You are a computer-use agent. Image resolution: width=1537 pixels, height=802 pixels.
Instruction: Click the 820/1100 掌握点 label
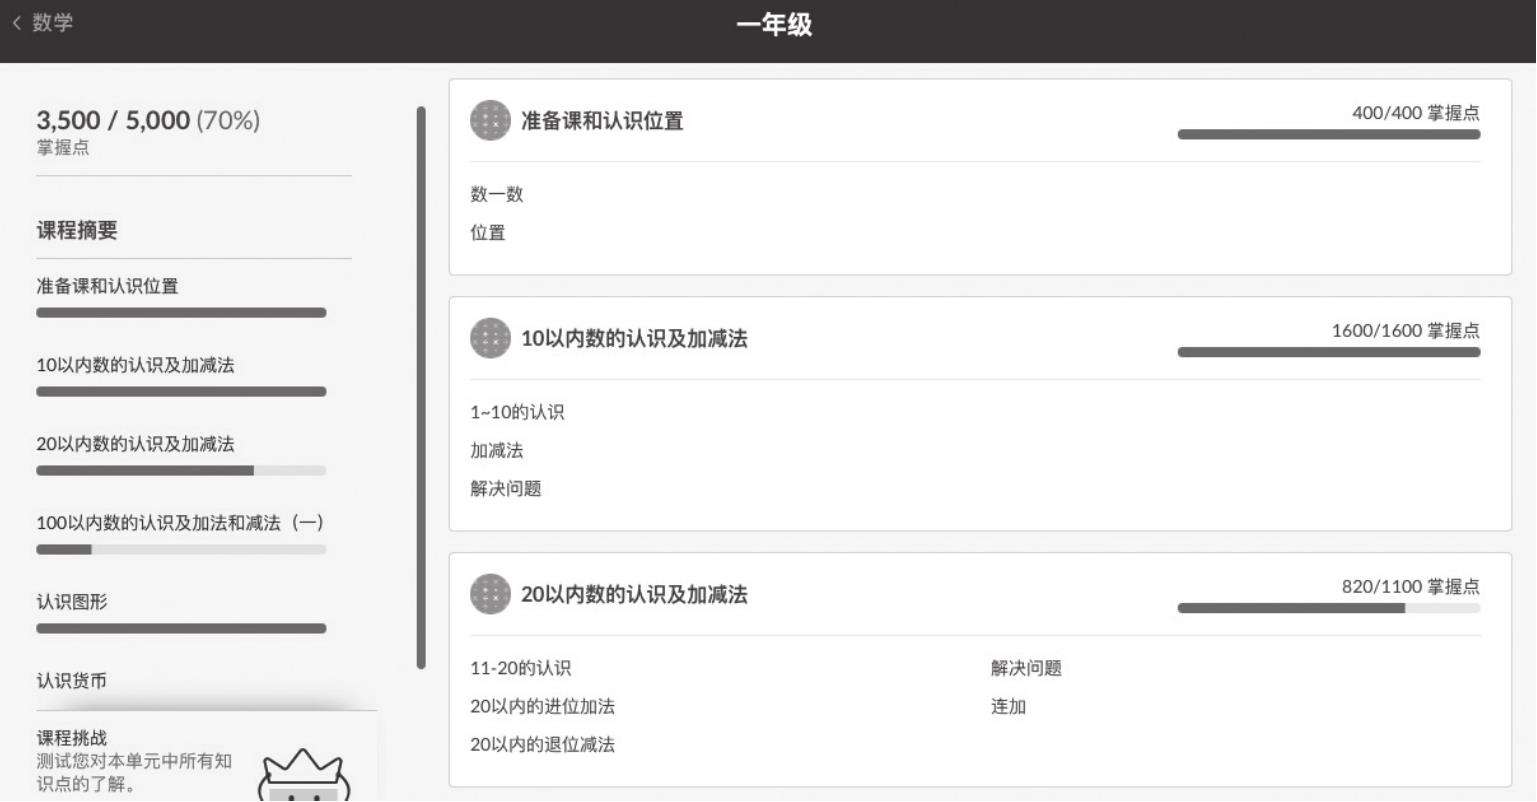(1411, 587)
